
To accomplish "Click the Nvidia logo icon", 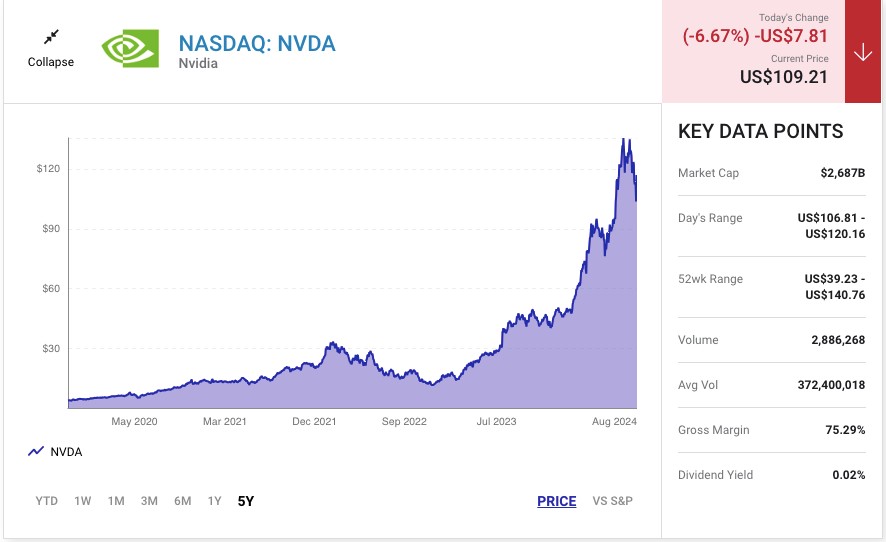I will [130, 47].
